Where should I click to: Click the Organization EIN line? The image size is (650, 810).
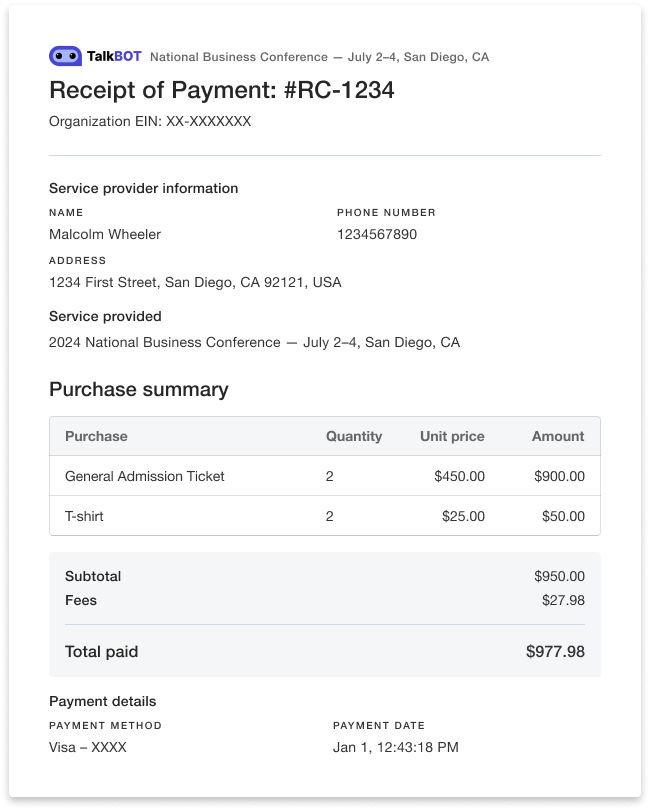coord(150,122)
